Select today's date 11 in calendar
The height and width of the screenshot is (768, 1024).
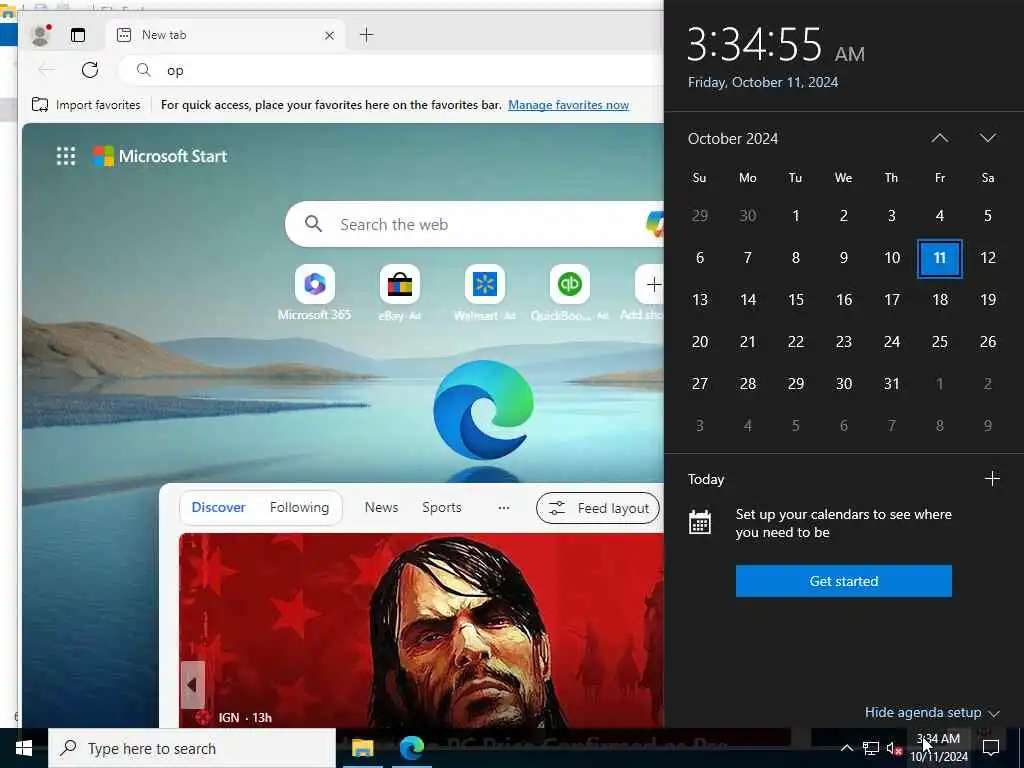940,258
